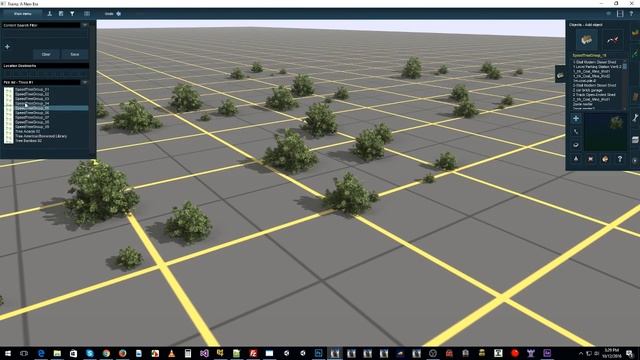Click the Delete Object tool icon
The width and height of the screenshot is (640, 360).
coord(591,159)
